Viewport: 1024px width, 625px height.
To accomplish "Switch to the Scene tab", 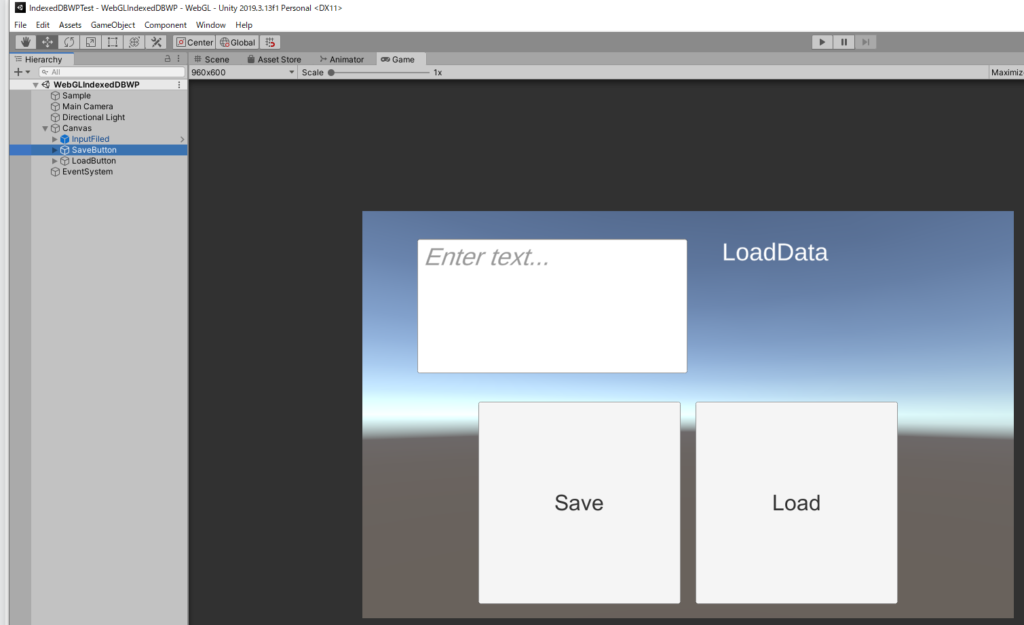I will tap(211, 58).
